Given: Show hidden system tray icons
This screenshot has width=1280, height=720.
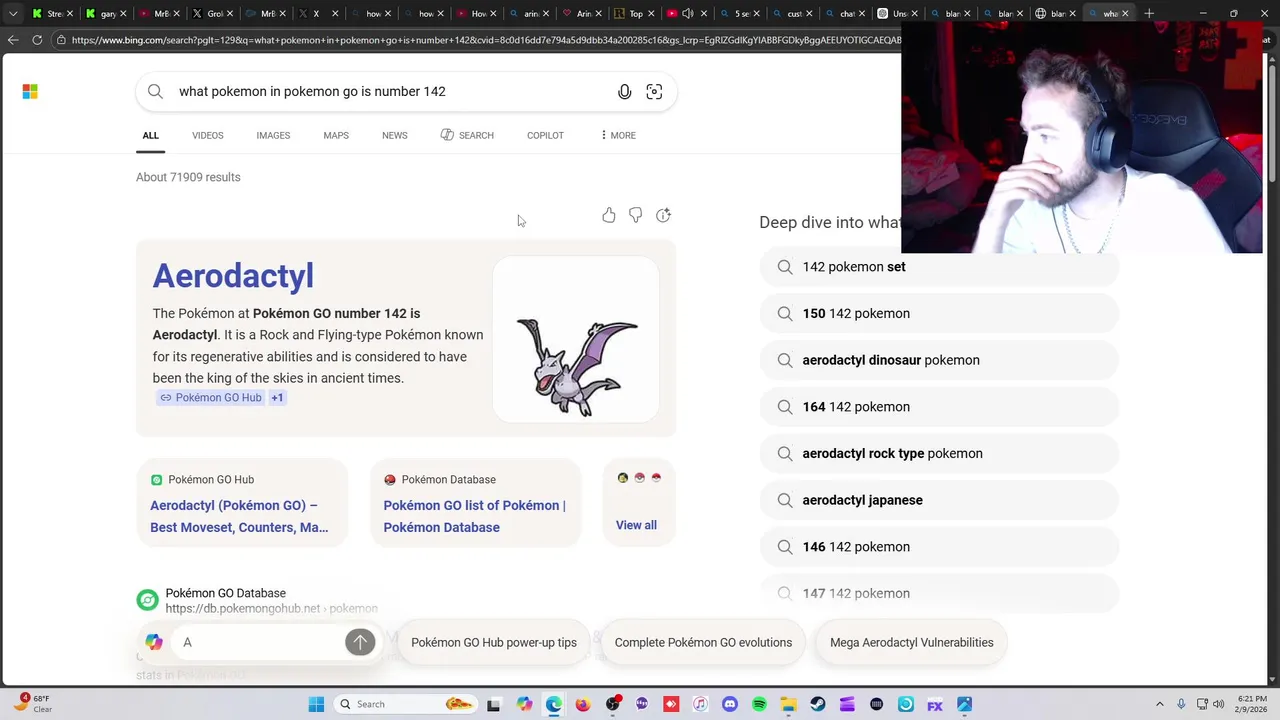Looking at the screenshot, I should coord(1159,704).
